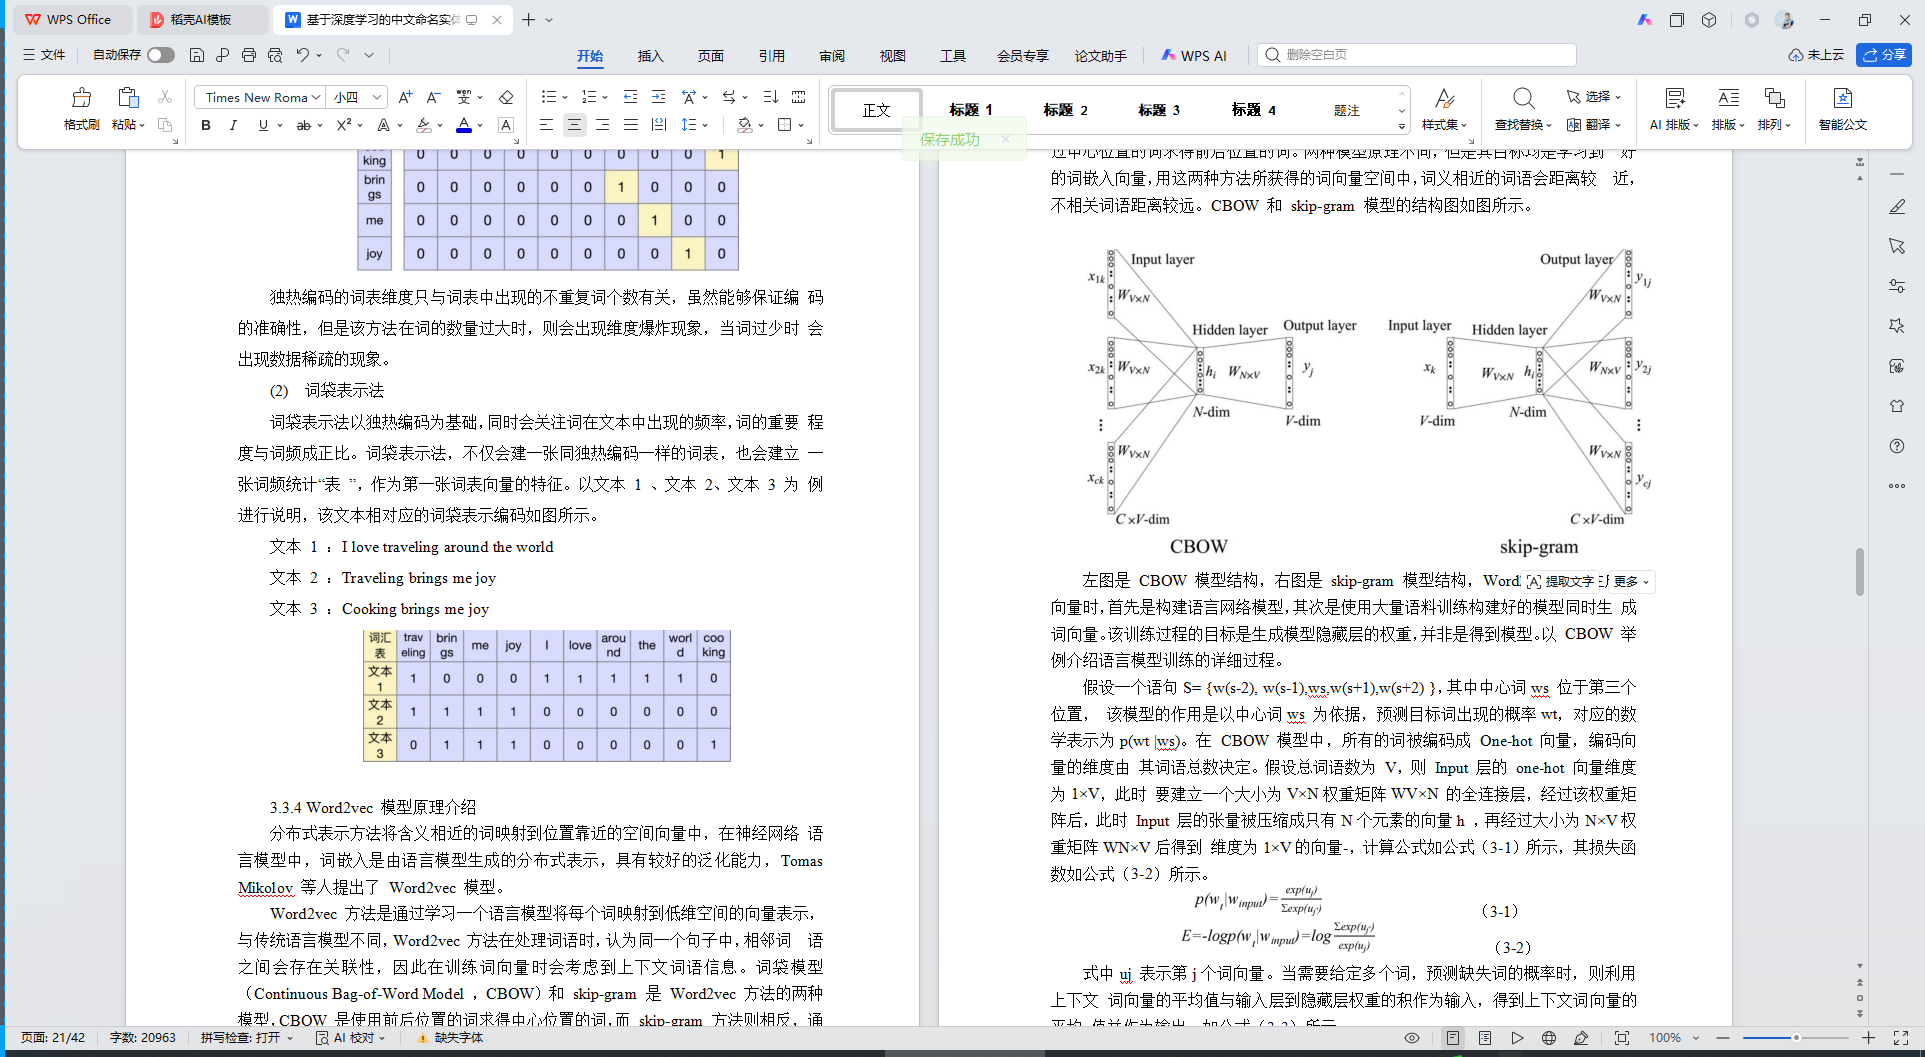Apply the 标题 3 heading style
Screen dimensions: 1925x1057
coord(1158,110)
